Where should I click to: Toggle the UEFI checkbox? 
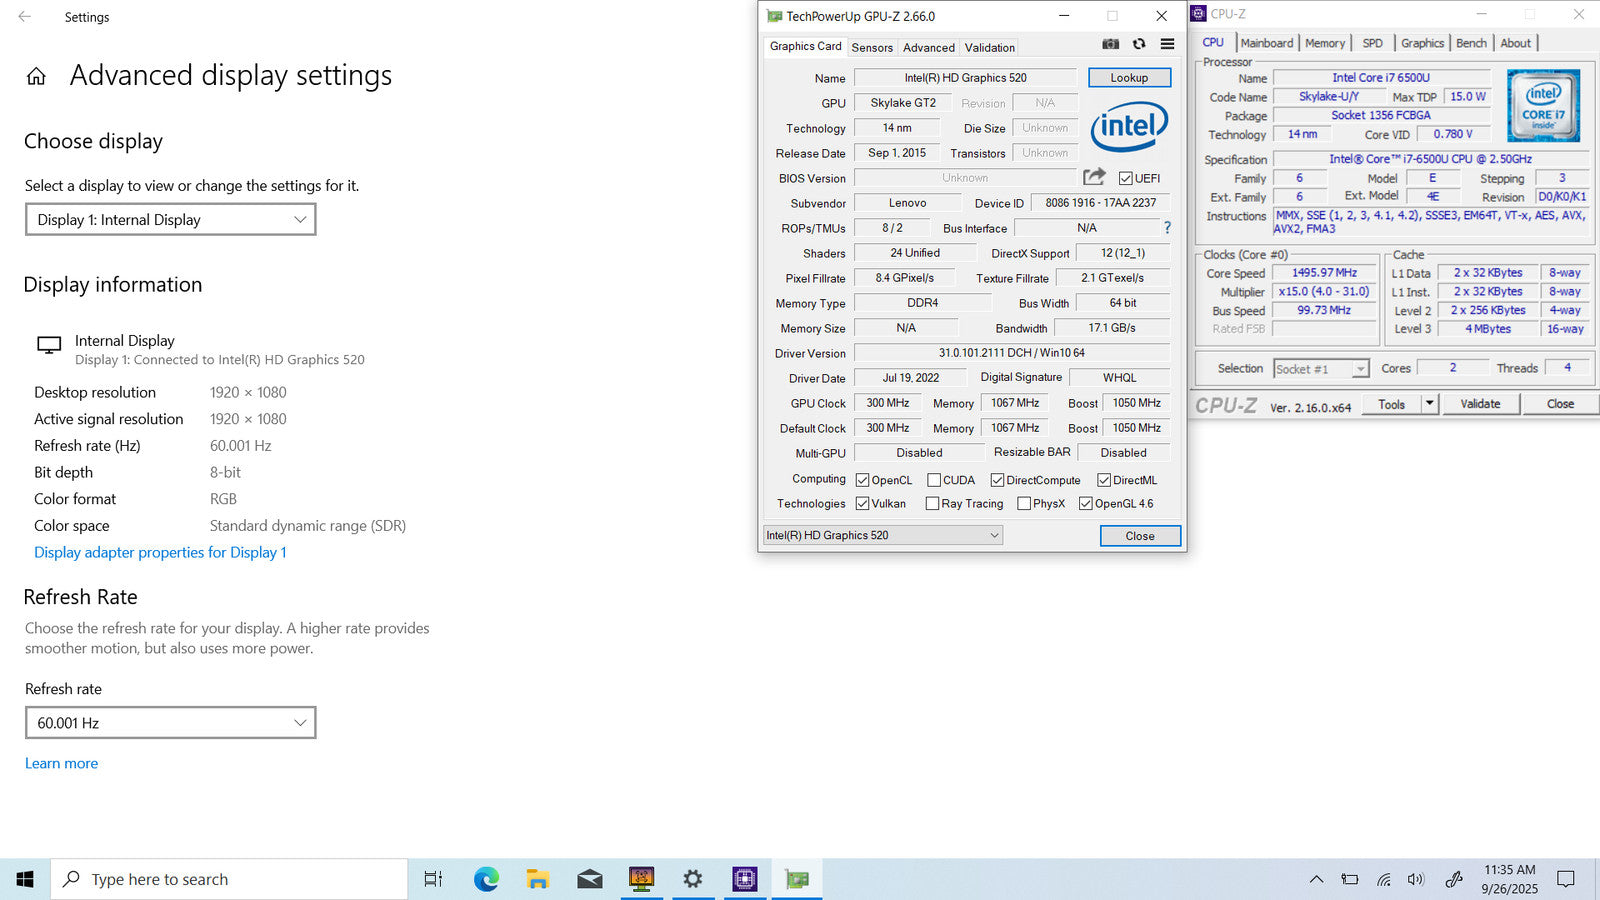pyautogui.click(x=1126, y=178)
